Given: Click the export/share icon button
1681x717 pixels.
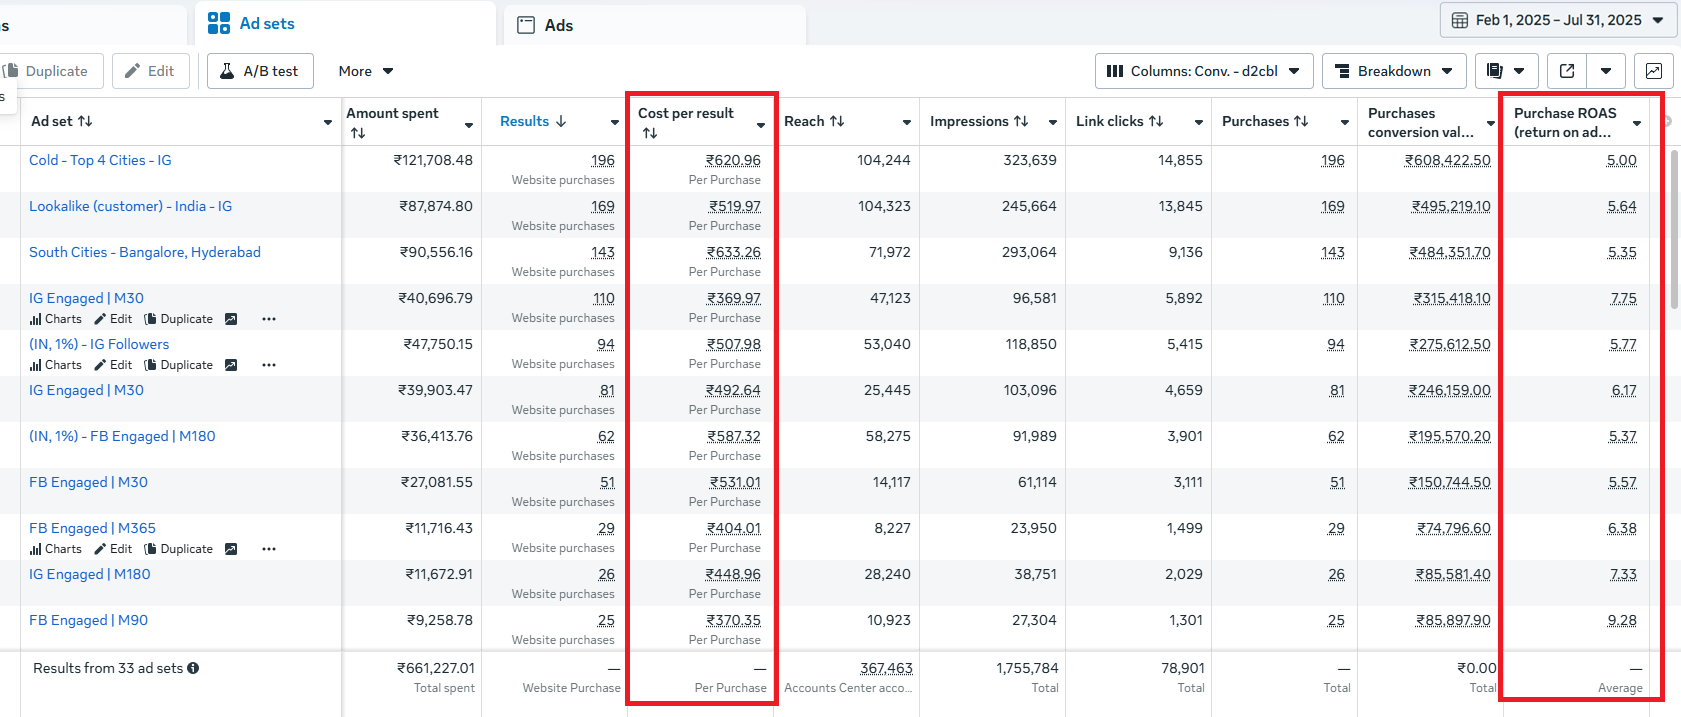Looking at the screenshot, I should tap(1567, 71).
